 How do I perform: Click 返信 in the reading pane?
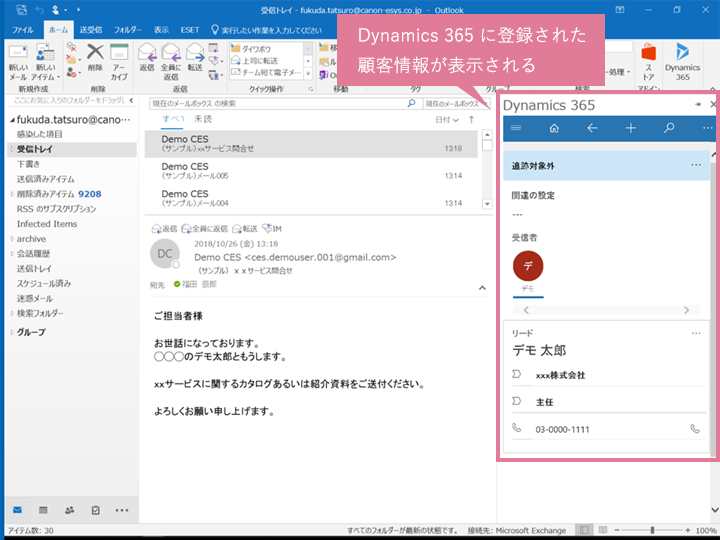(x=164, y=229)
